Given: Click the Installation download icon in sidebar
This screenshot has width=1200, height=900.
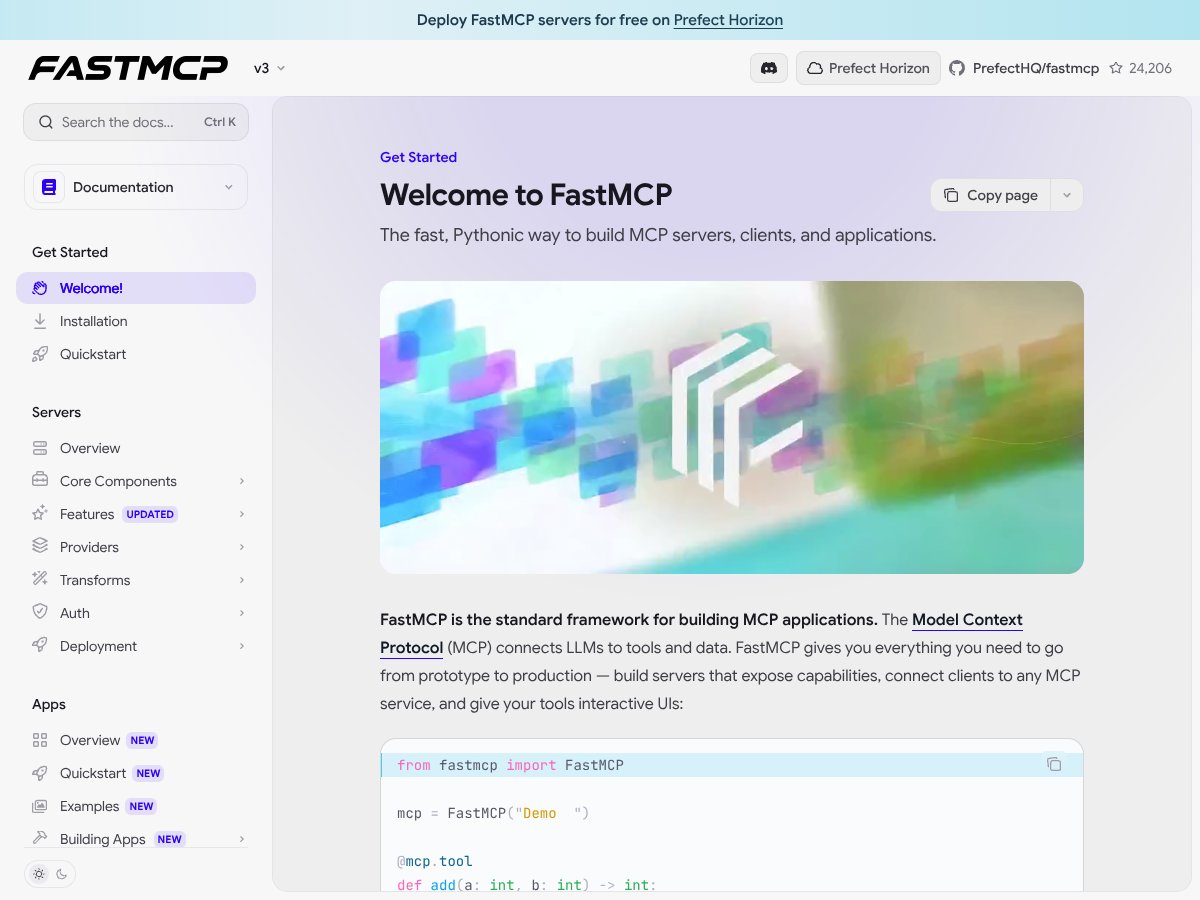Looking at the screenshot, I should (x=40, y=321).
